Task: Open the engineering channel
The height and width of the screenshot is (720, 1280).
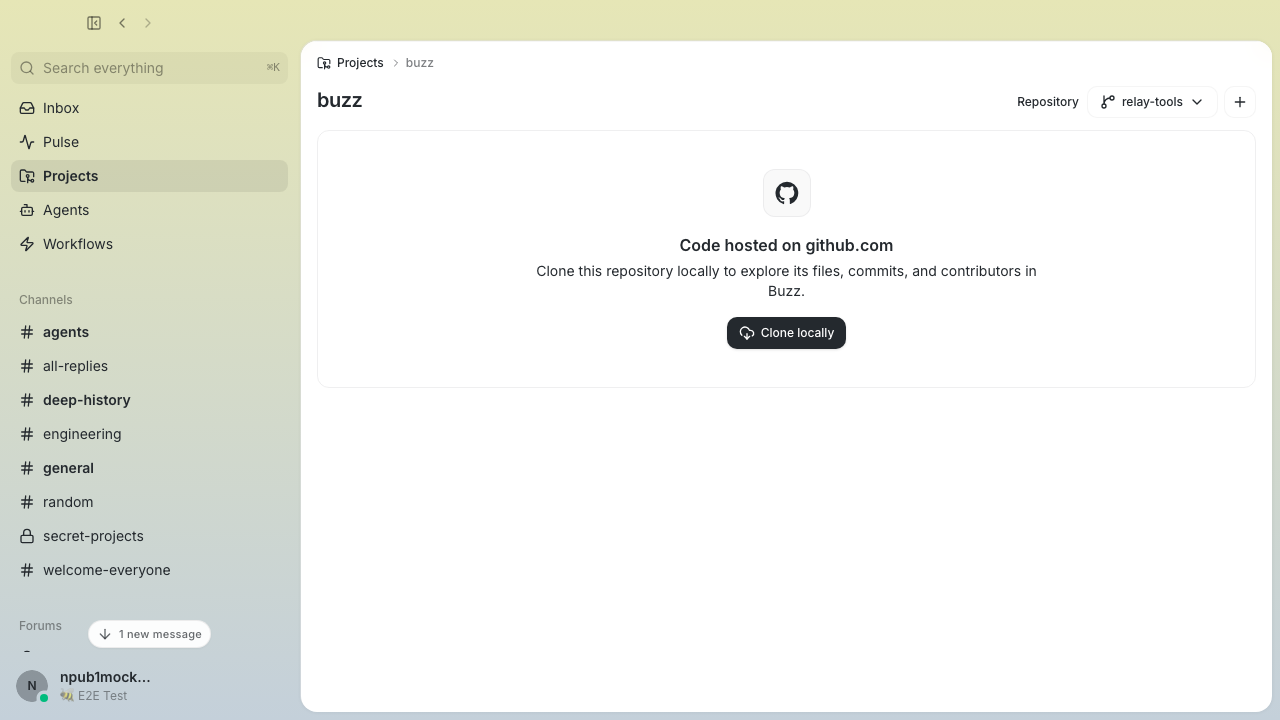Action: click(x=150, y=434)
